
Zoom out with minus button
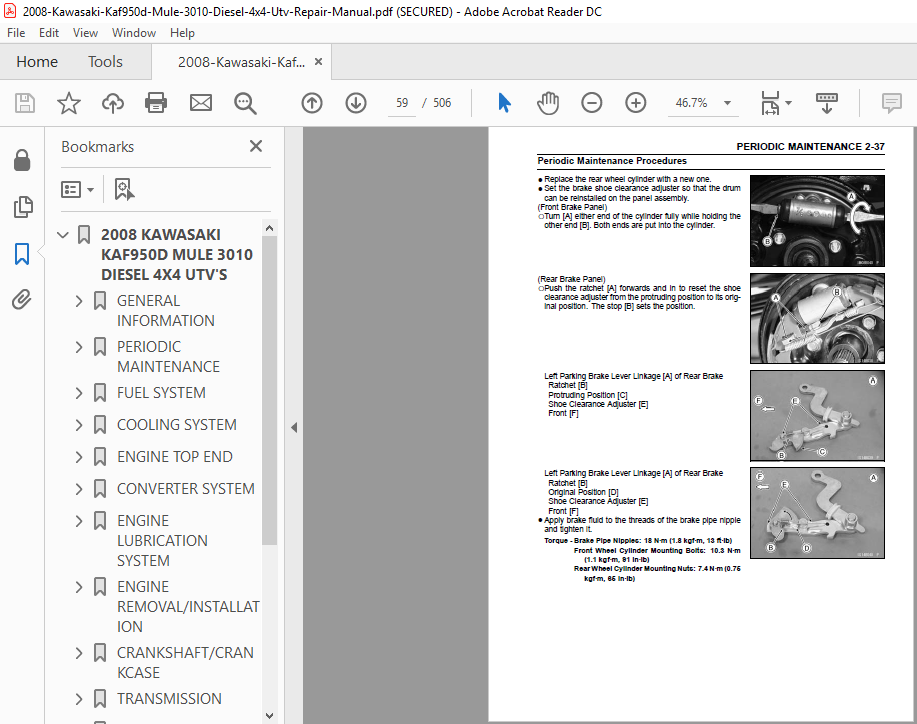pyautogui.click(x=591, y=104)
